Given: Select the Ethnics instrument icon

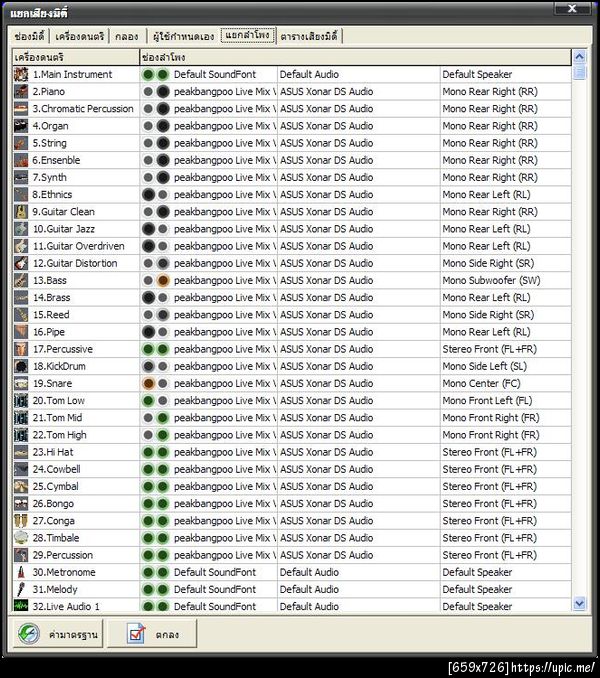Looking at the screenshot, I should (x=21, y=195).
